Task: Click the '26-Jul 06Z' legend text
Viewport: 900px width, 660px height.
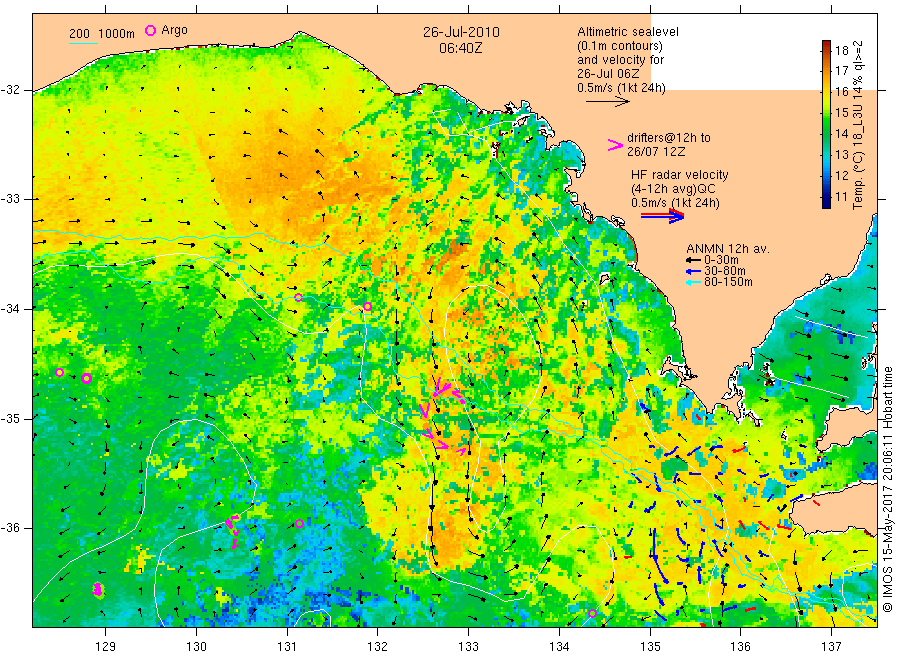Action: 608,74
